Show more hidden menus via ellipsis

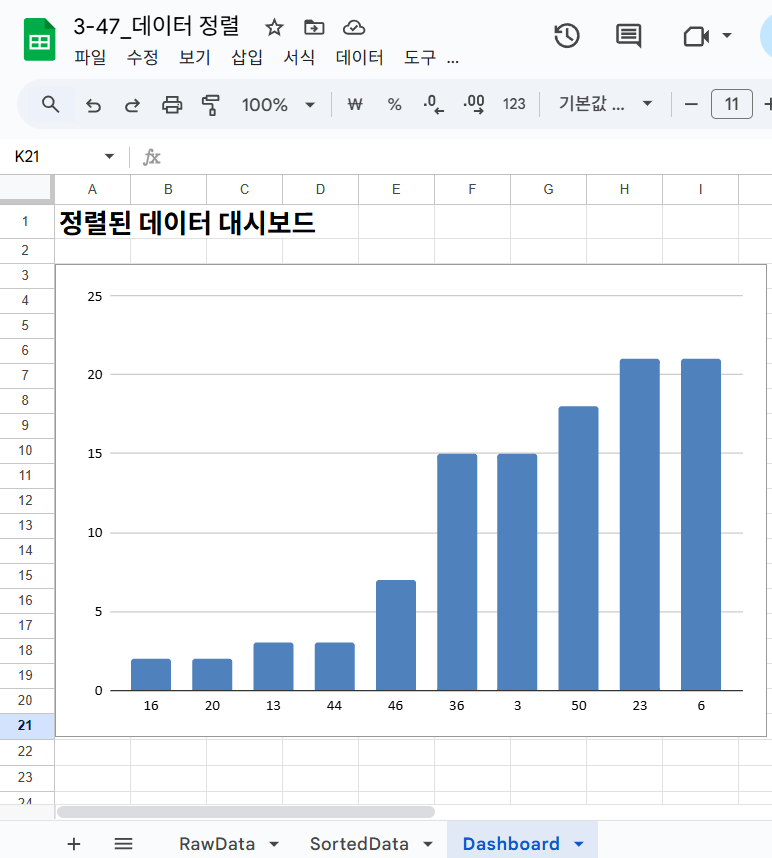tap(452, 60)
